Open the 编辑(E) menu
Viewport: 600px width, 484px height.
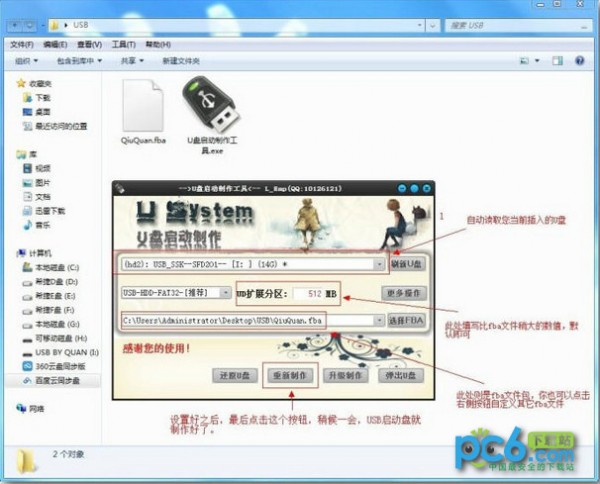(55, 45)
